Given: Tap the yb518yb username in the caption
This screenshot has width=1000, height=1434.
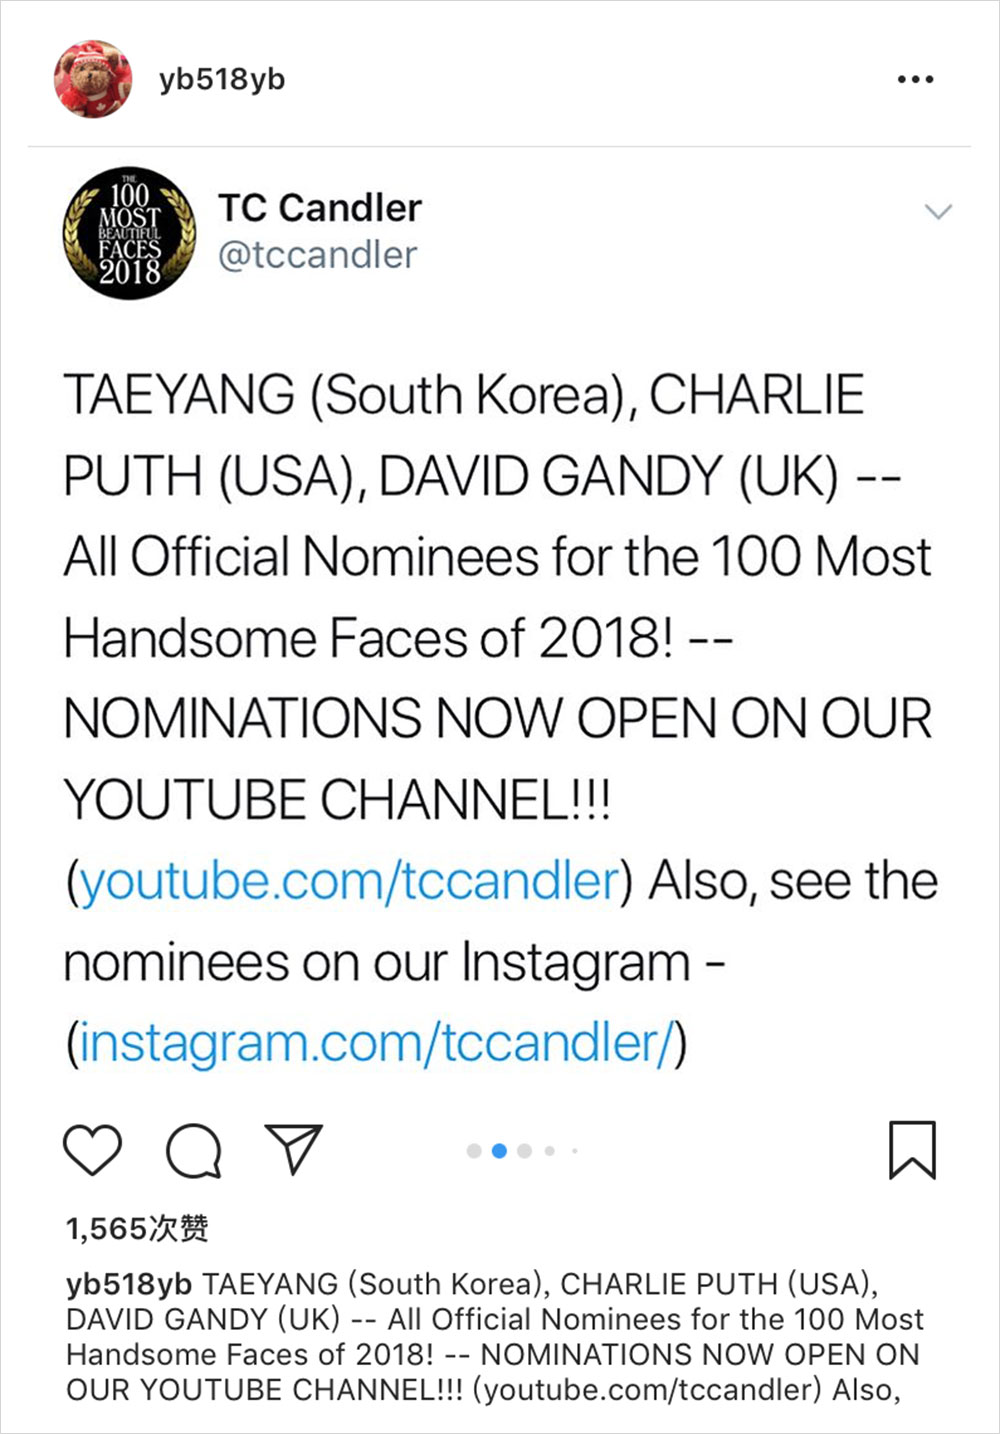Looking at the screenshot, I should pos(129,1284).
